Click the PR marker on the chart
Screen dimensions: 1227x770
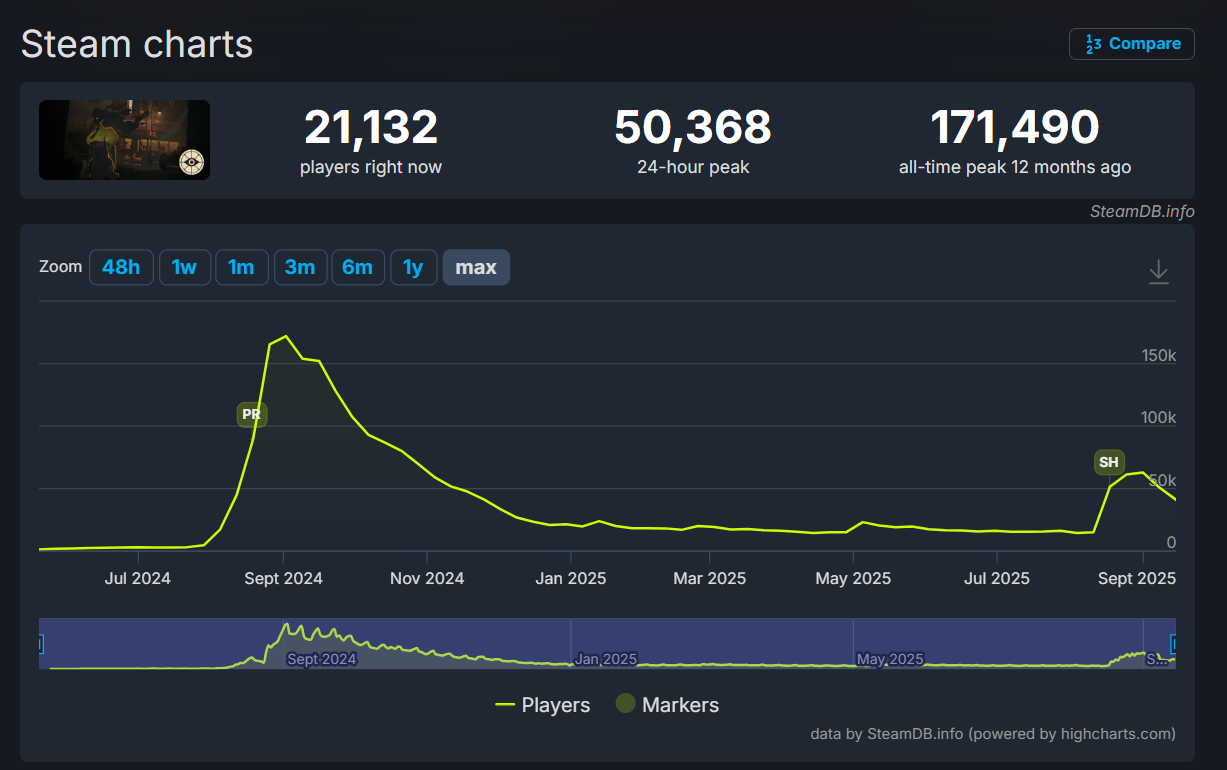[251, 414]
